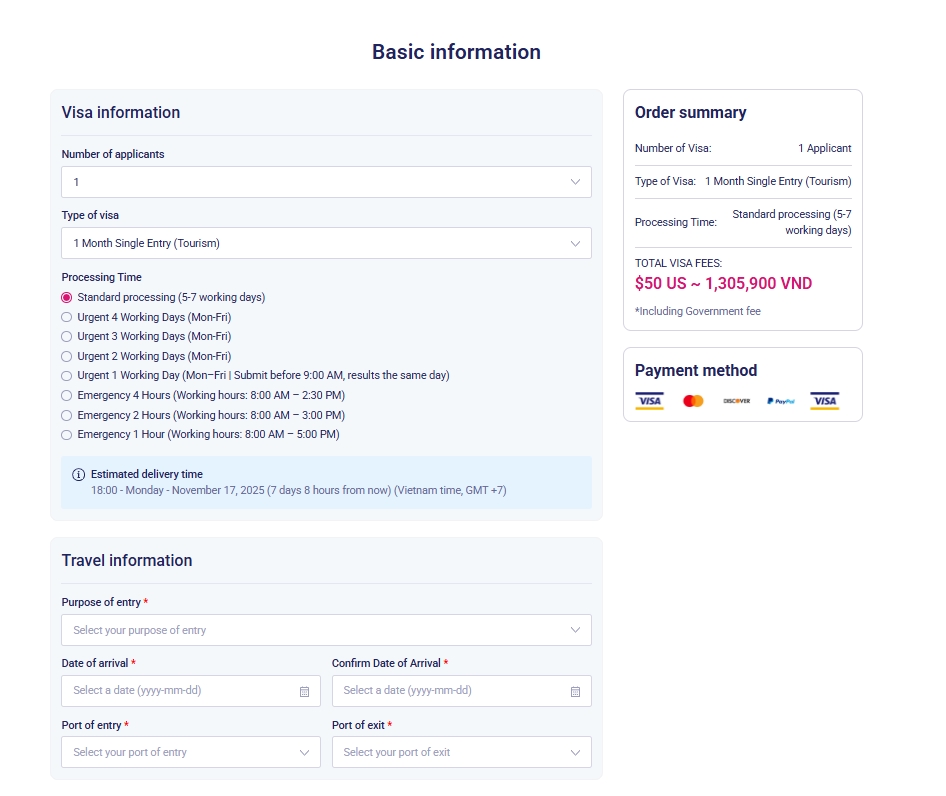Choose the PayPal payment icon
This screenshot has width=946, height=796.
coord(781,399)
